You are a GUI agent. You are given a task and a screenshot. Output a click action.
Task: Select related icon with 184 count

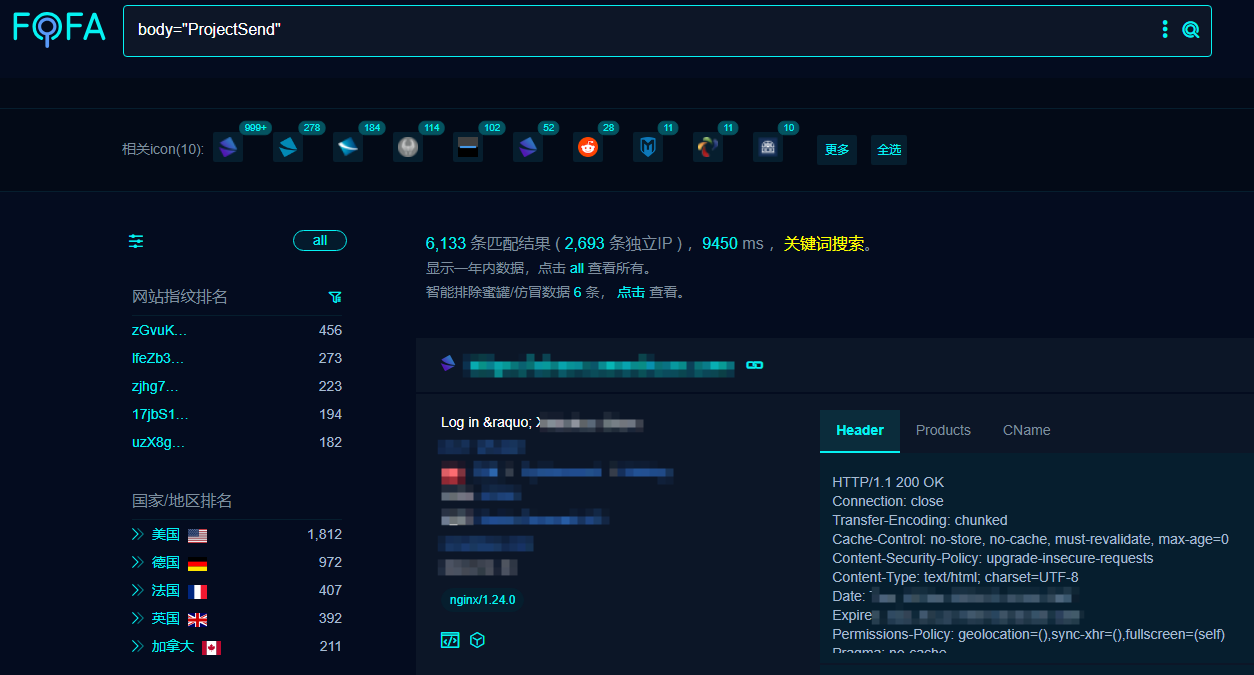coord(348,148)
